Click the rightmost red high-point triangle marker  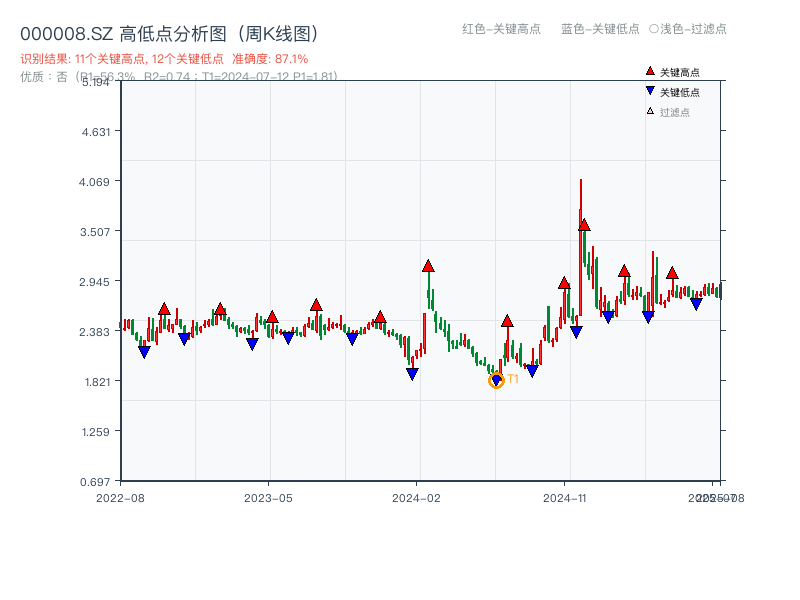coord(672,273)
